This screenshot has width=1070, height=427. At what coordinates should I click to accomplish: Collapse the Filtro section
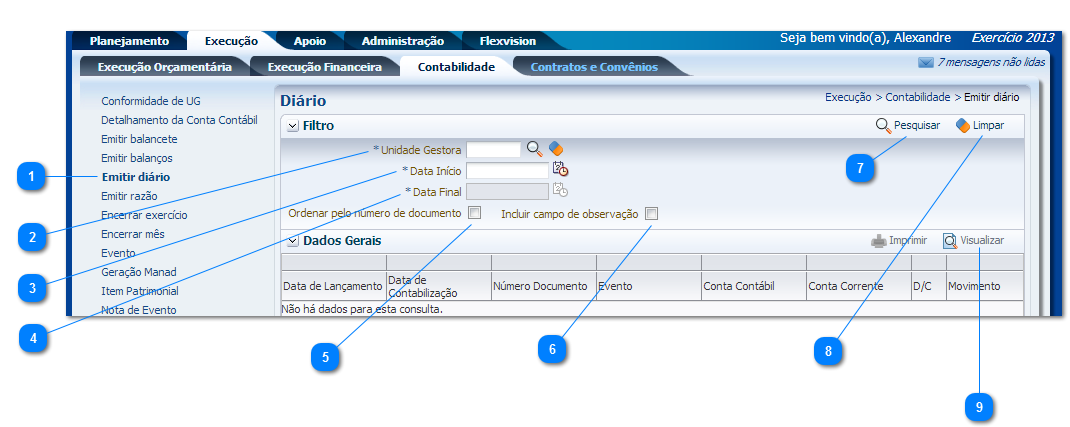292,126
